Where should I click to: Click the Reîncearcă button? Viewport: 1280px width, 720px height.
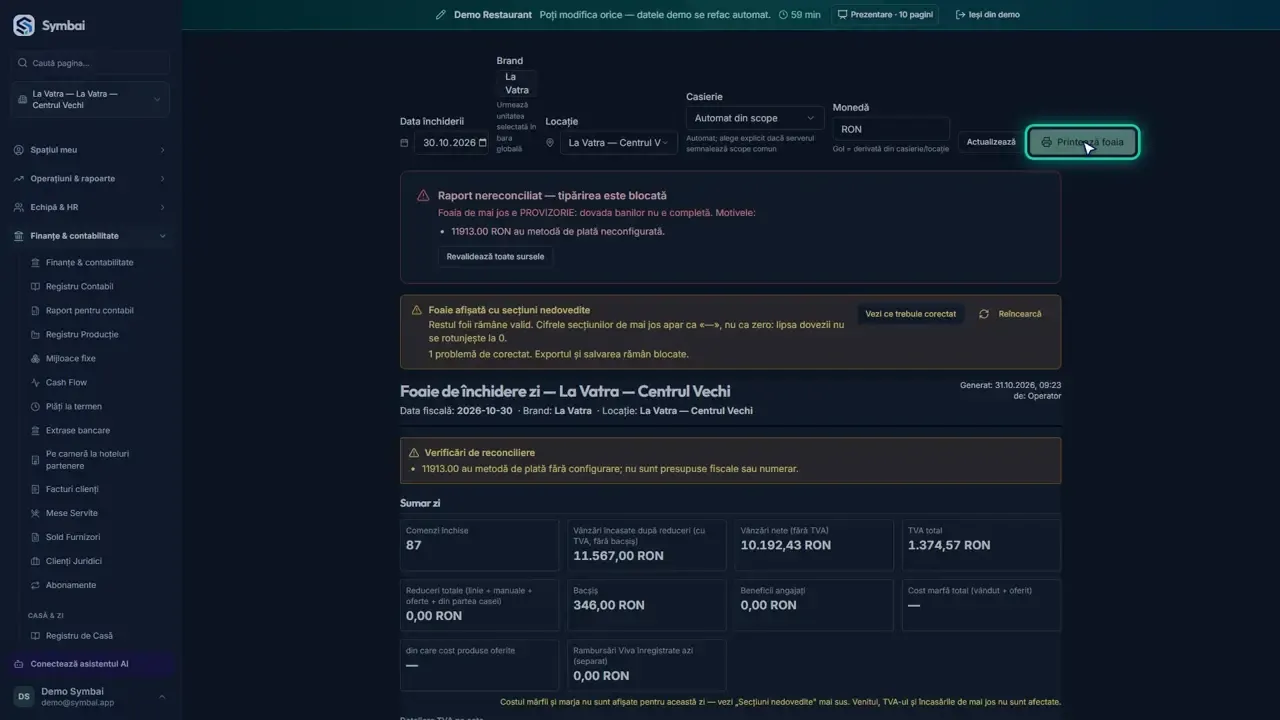point(1010,314)
